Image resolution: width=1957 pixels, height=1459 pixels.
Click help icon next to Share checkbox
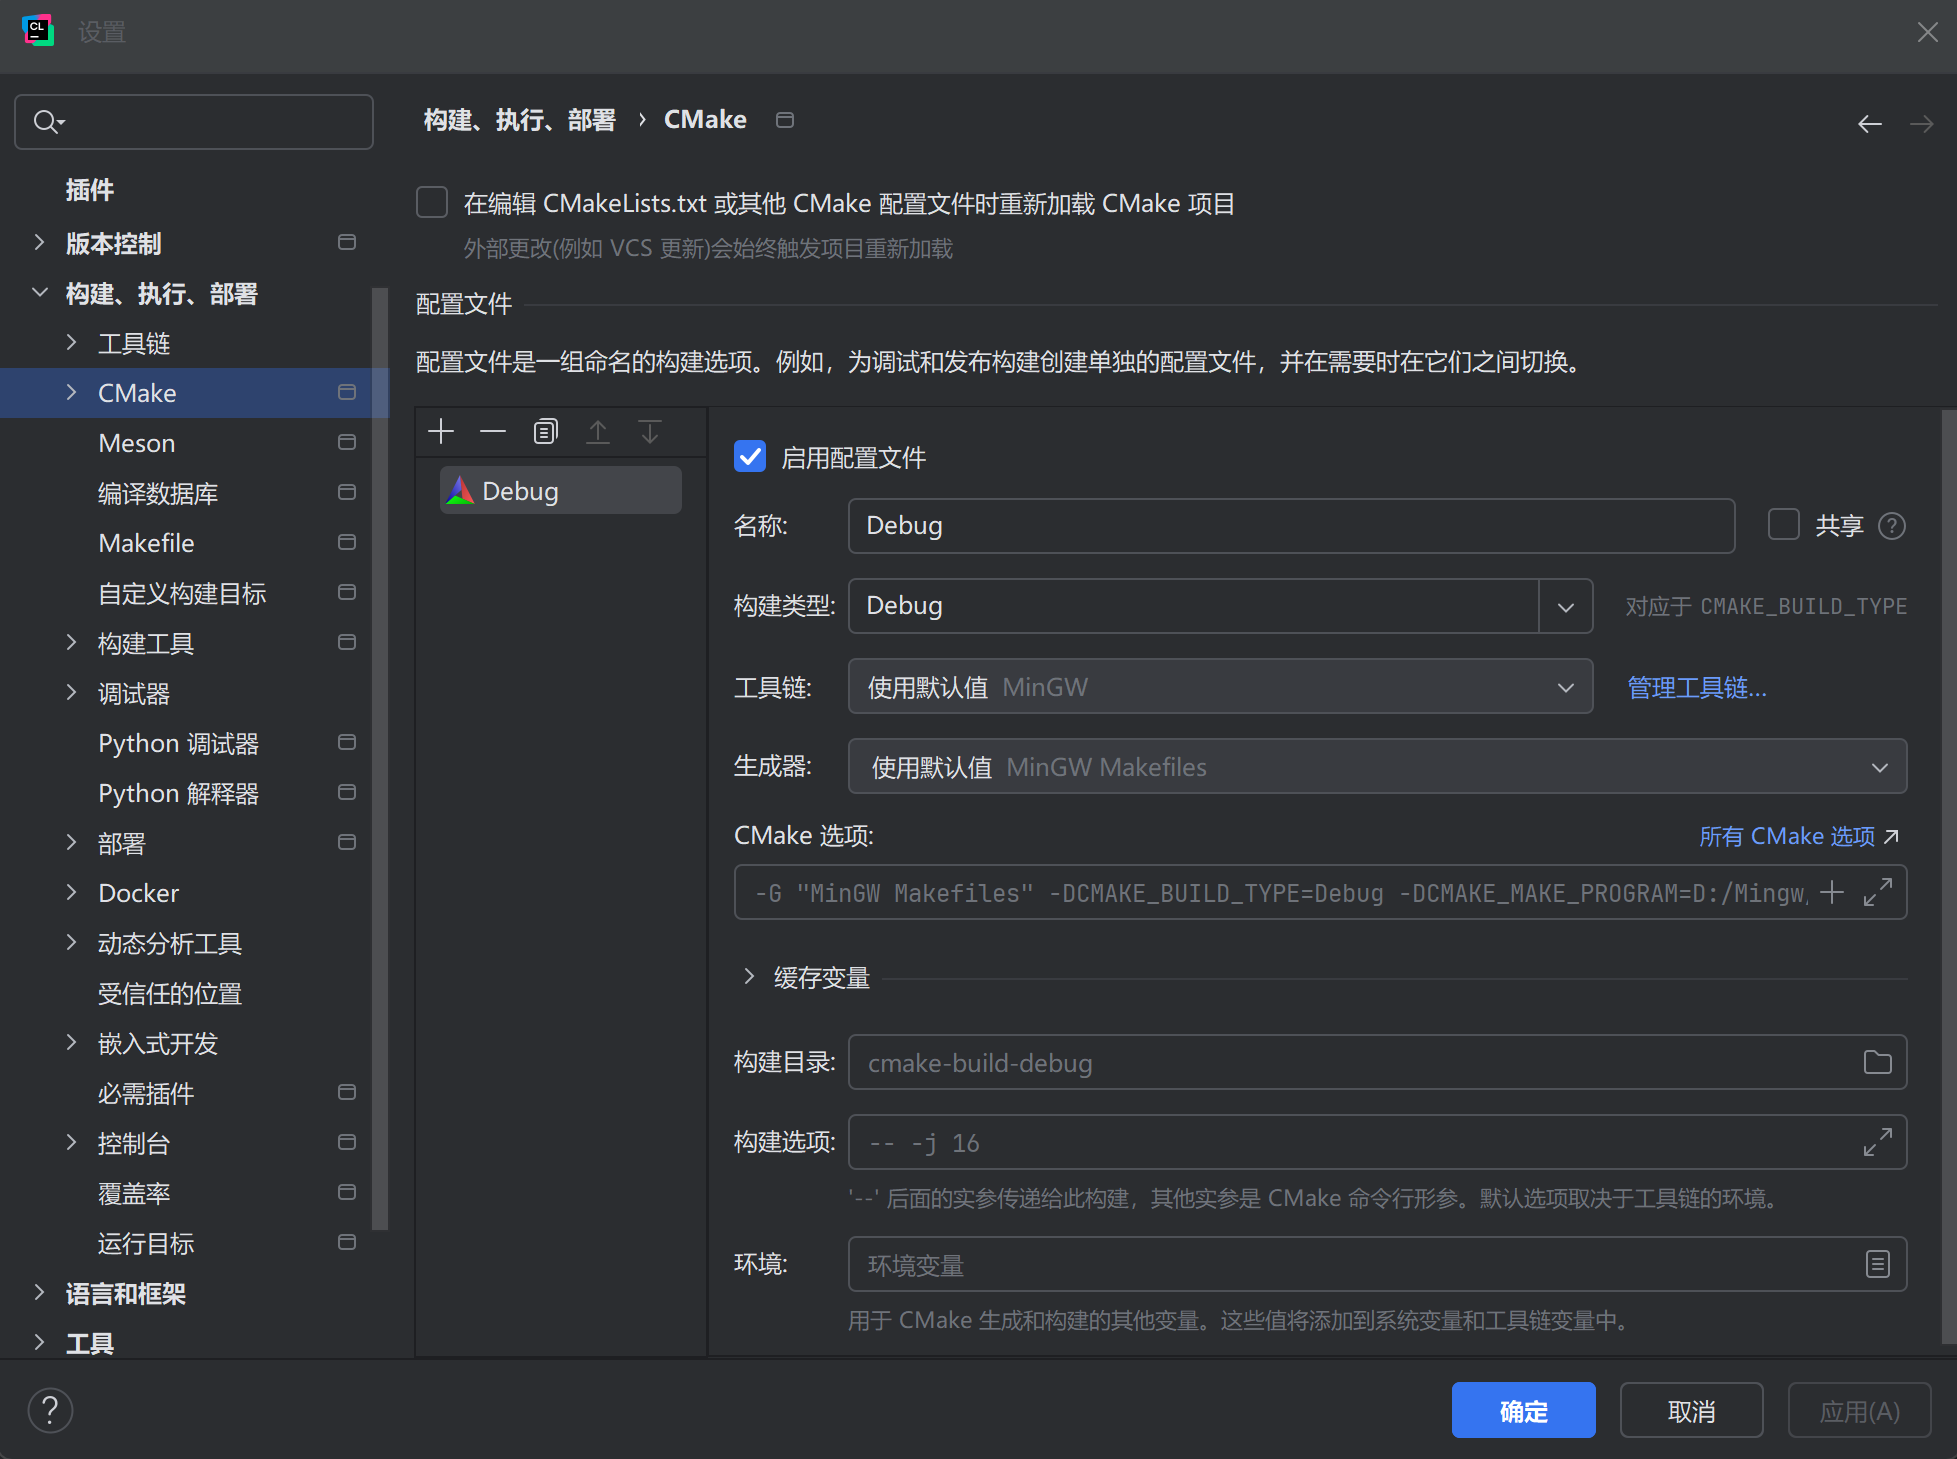tap(1892, 526)
